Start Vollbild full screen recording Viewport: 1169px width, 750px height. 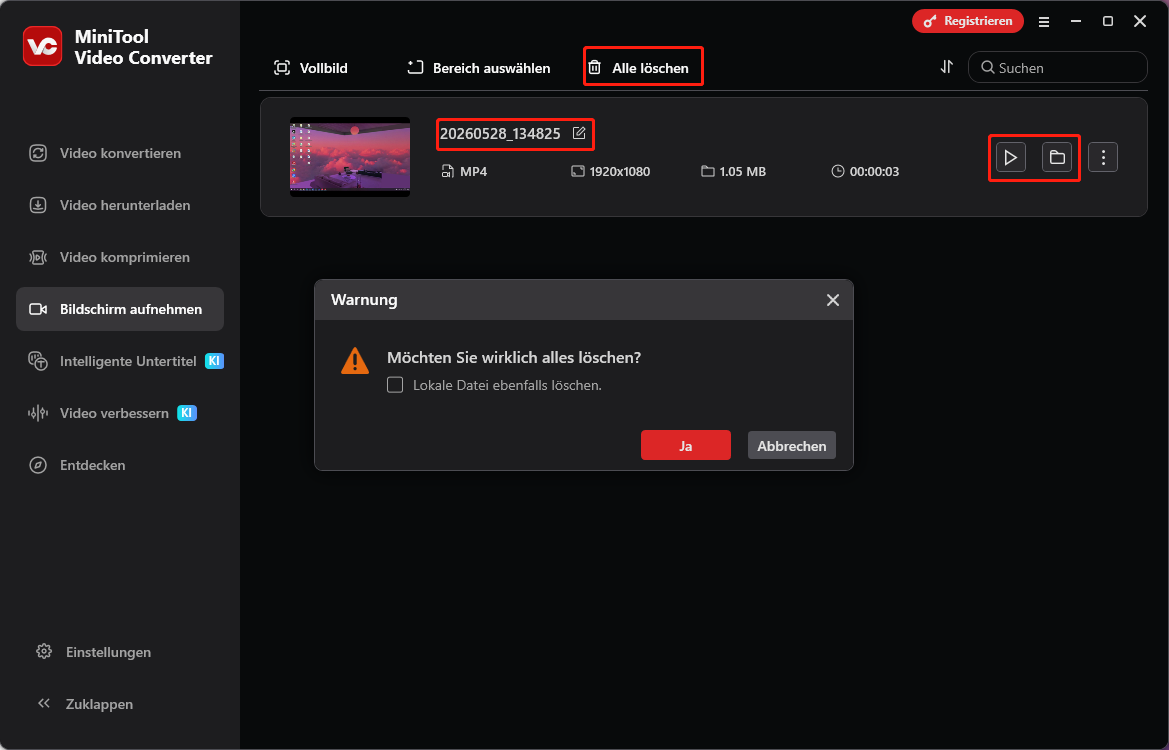click(311, 68)
